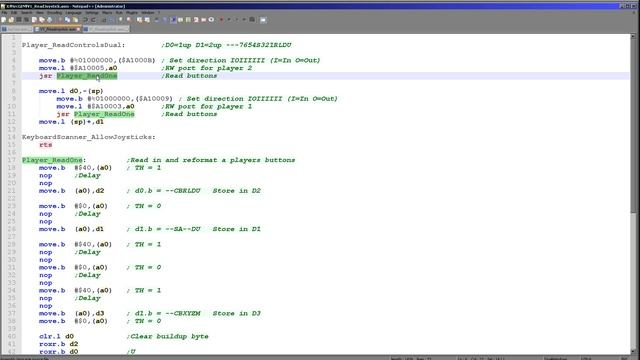
Task: Click the Cut toolbar icon
Action: coord(60,20)
